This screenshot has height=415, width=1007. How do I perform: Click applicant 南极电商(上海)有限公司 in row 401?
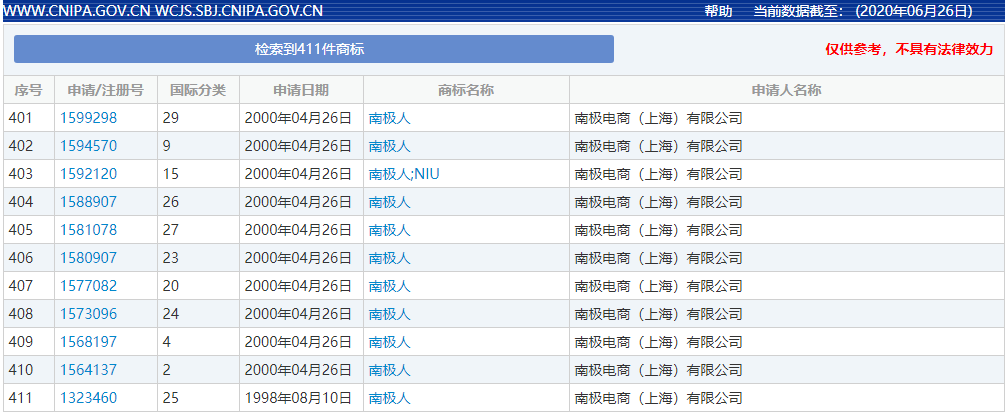658,118
